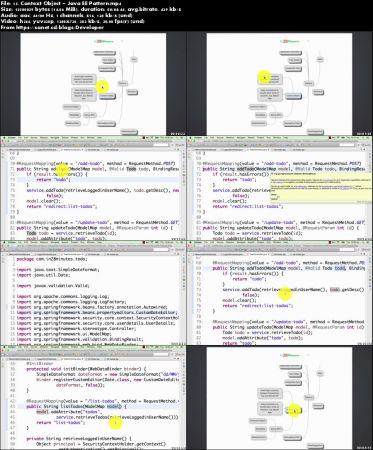Click 'dateFormat, false);' code line
373x450 pixels.
[80, 385]
